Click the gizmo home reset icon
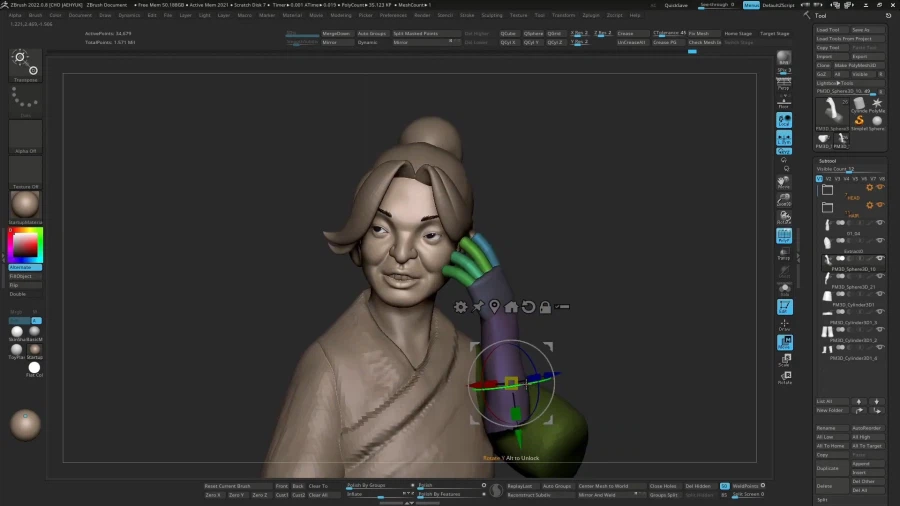The image size is (900, 506). [511, 307]
